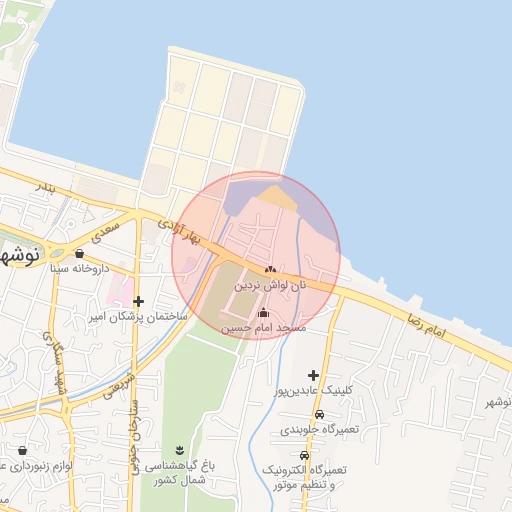Screen dimensions: 512x512
Task: Click the orange shape inside the red circle
Action: pos(277,198)
